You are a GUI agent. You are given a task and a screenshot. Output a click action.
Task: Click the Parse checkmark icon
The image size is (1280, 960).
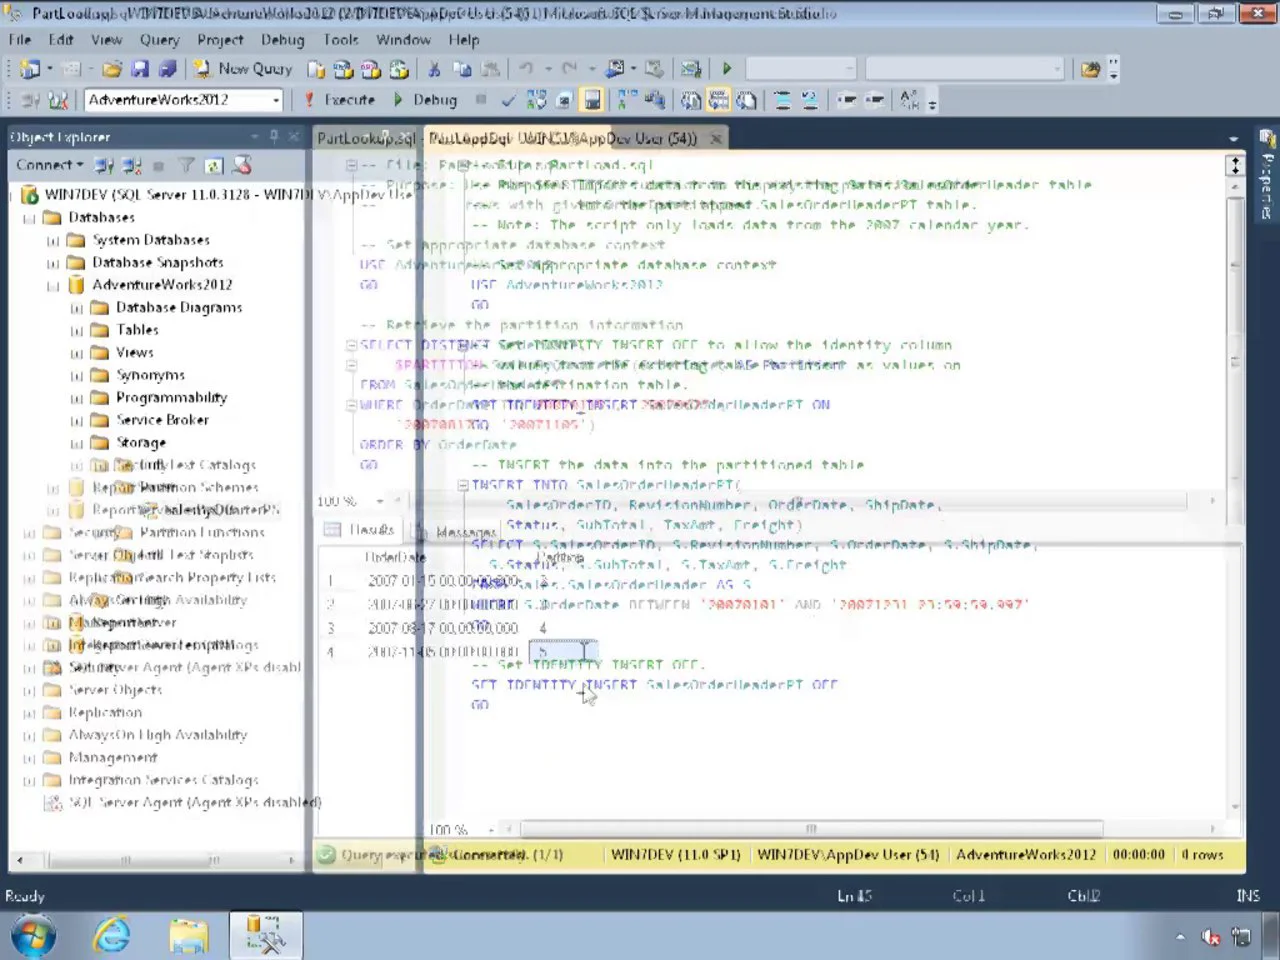[x=509, y=100]
